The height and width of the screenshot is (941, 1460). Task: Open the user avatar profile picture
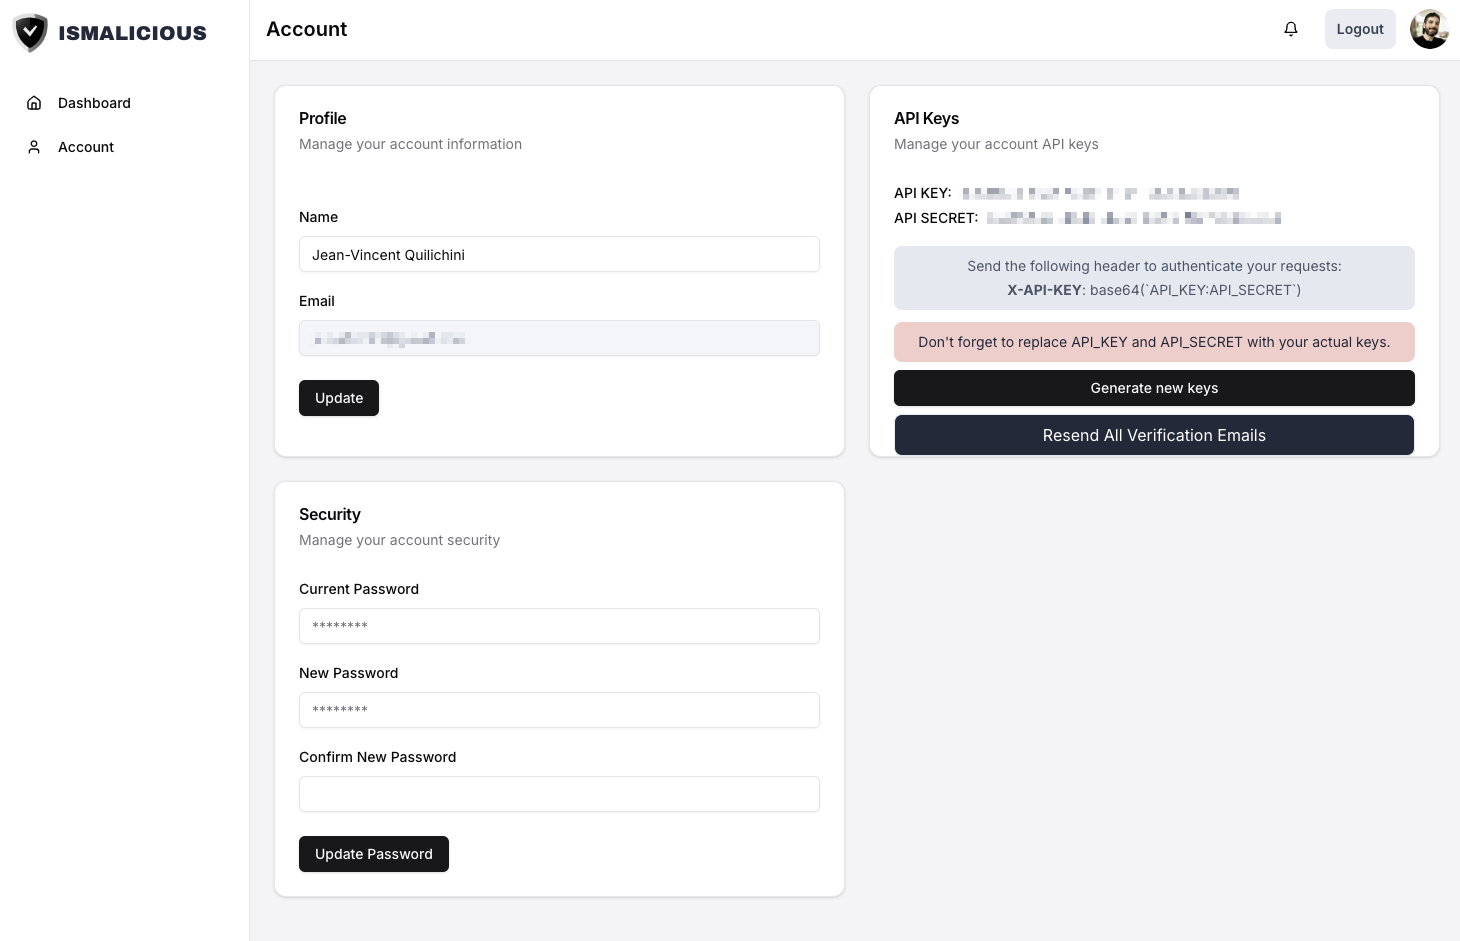click(x=1429, y=29)
